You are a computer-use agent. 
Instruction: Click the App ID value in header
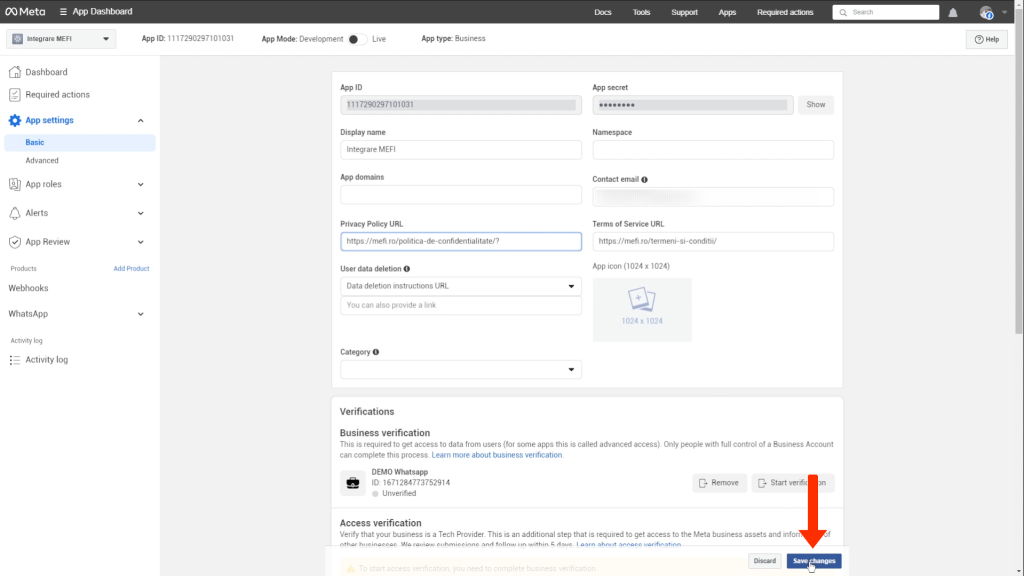[200, 39]
